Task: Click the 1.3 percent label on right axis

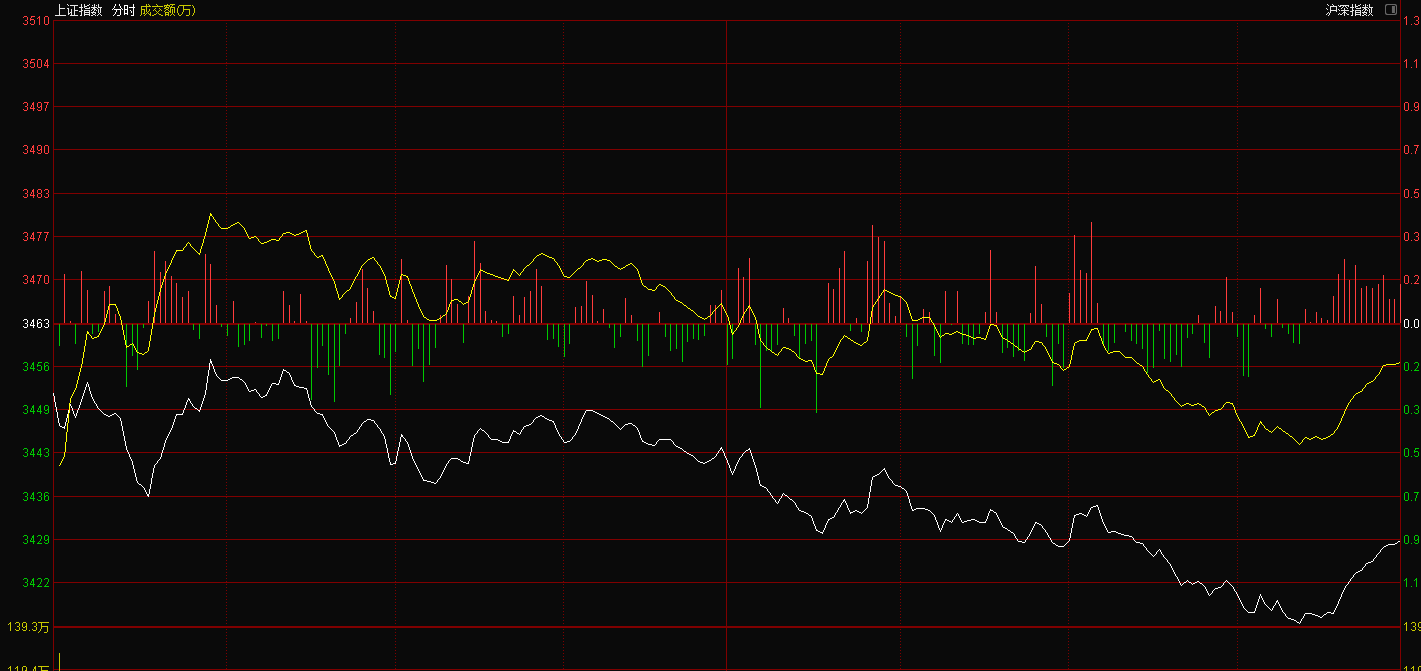Action: [x=1411, y=21]
